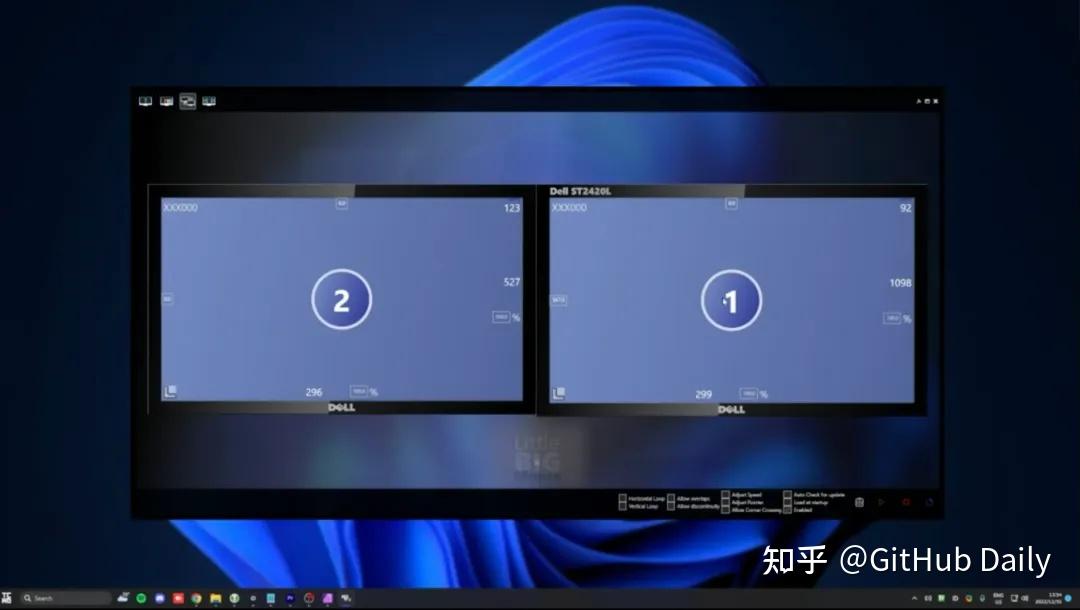
Task: Click the value 527 on monitor 2
Action: [x=512, y=282]
